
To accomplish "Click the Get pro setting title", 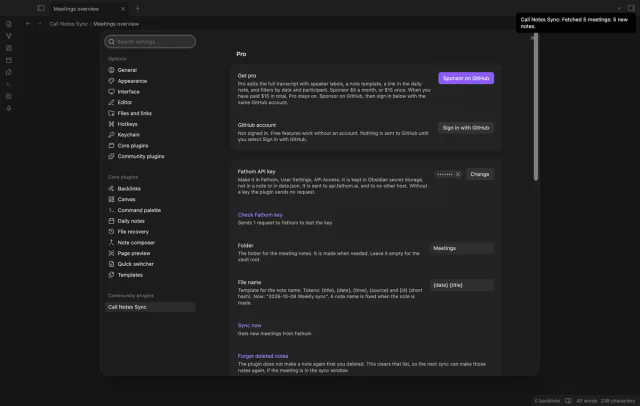I will [x=247, y=75].
